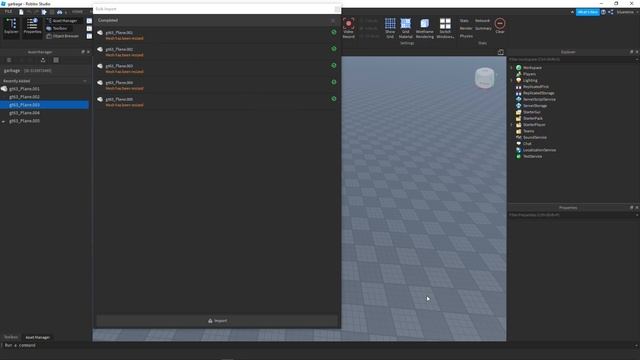640x360 pixels.
Task: Select ReplicatedFirst in Explorer
Action: (536, 87)
